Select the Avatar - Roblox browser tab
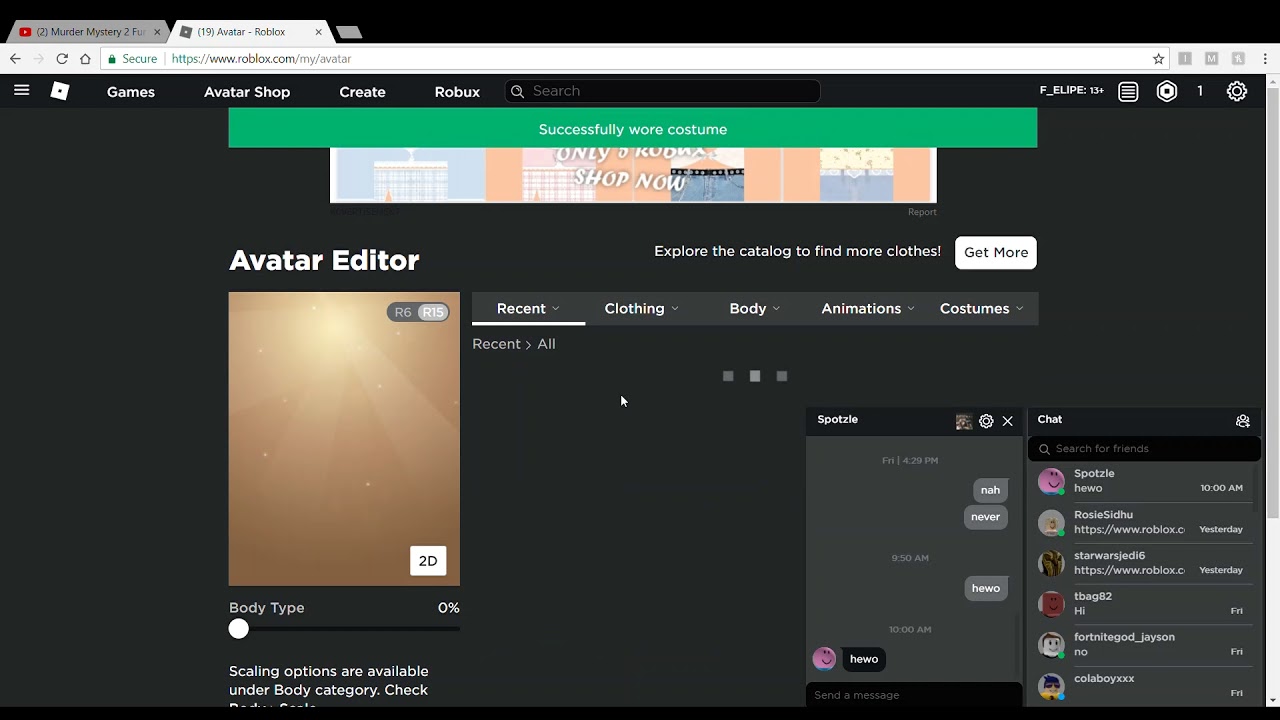 (x=248, y=32)
